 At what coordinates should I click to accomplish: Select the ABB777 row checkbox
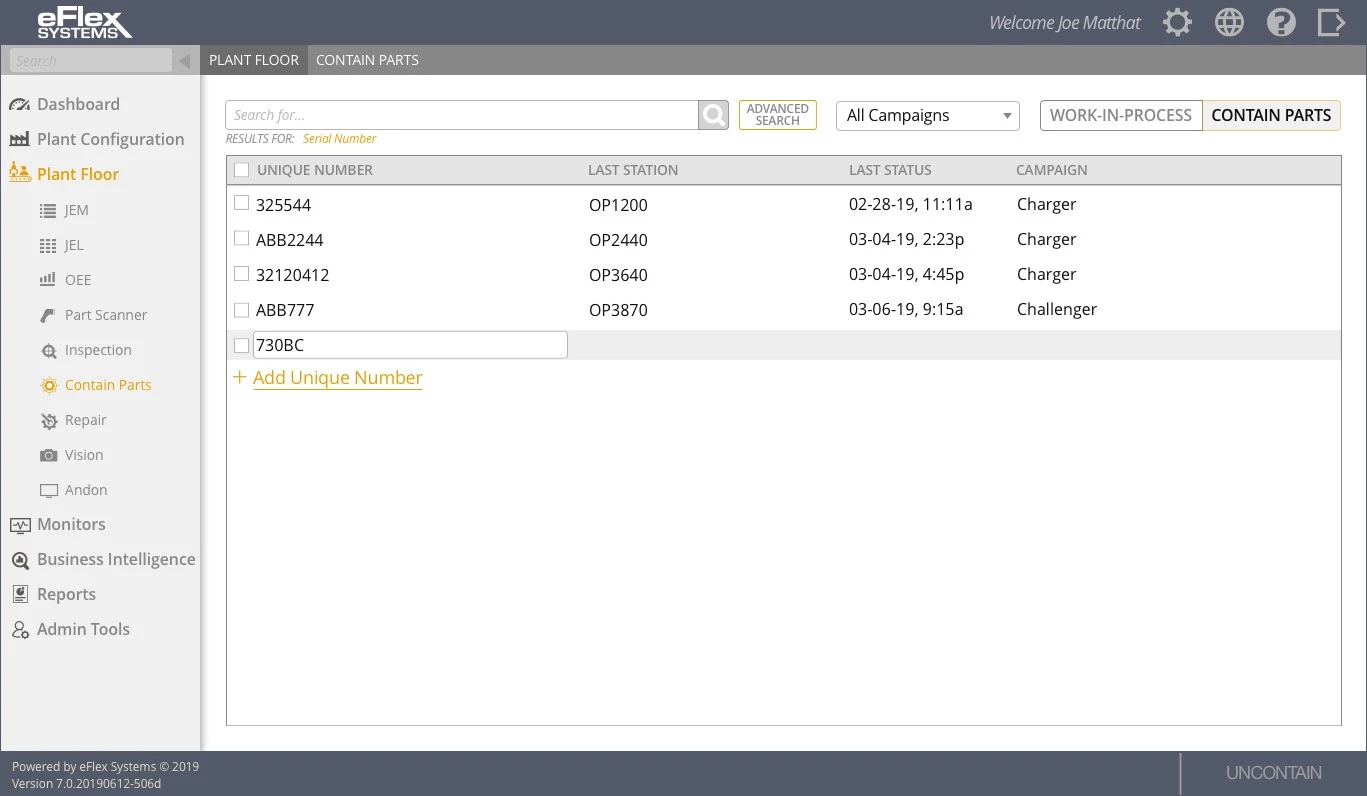pos(241,309)
